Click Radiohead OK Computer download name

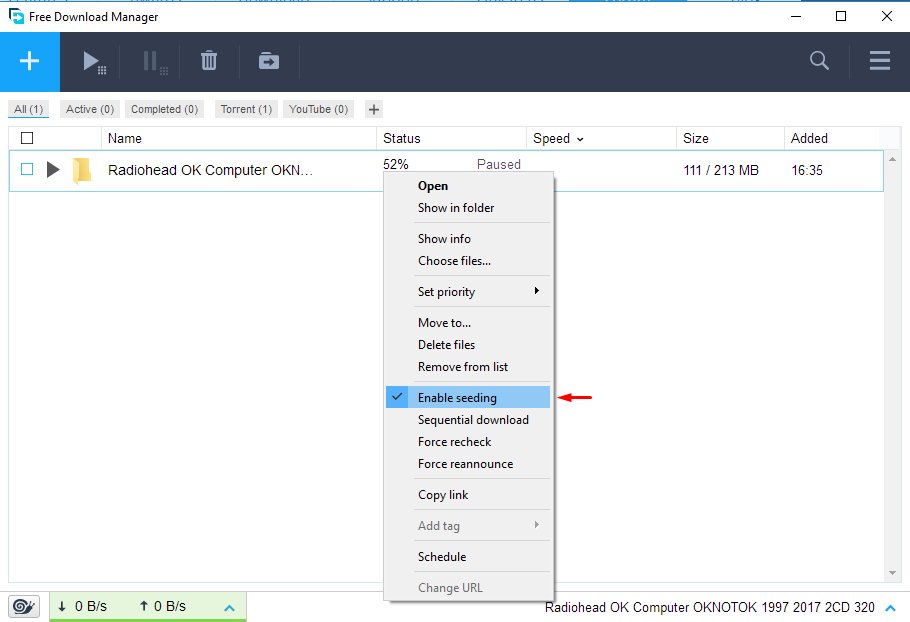pyautogui.click(x=210, y=170)
